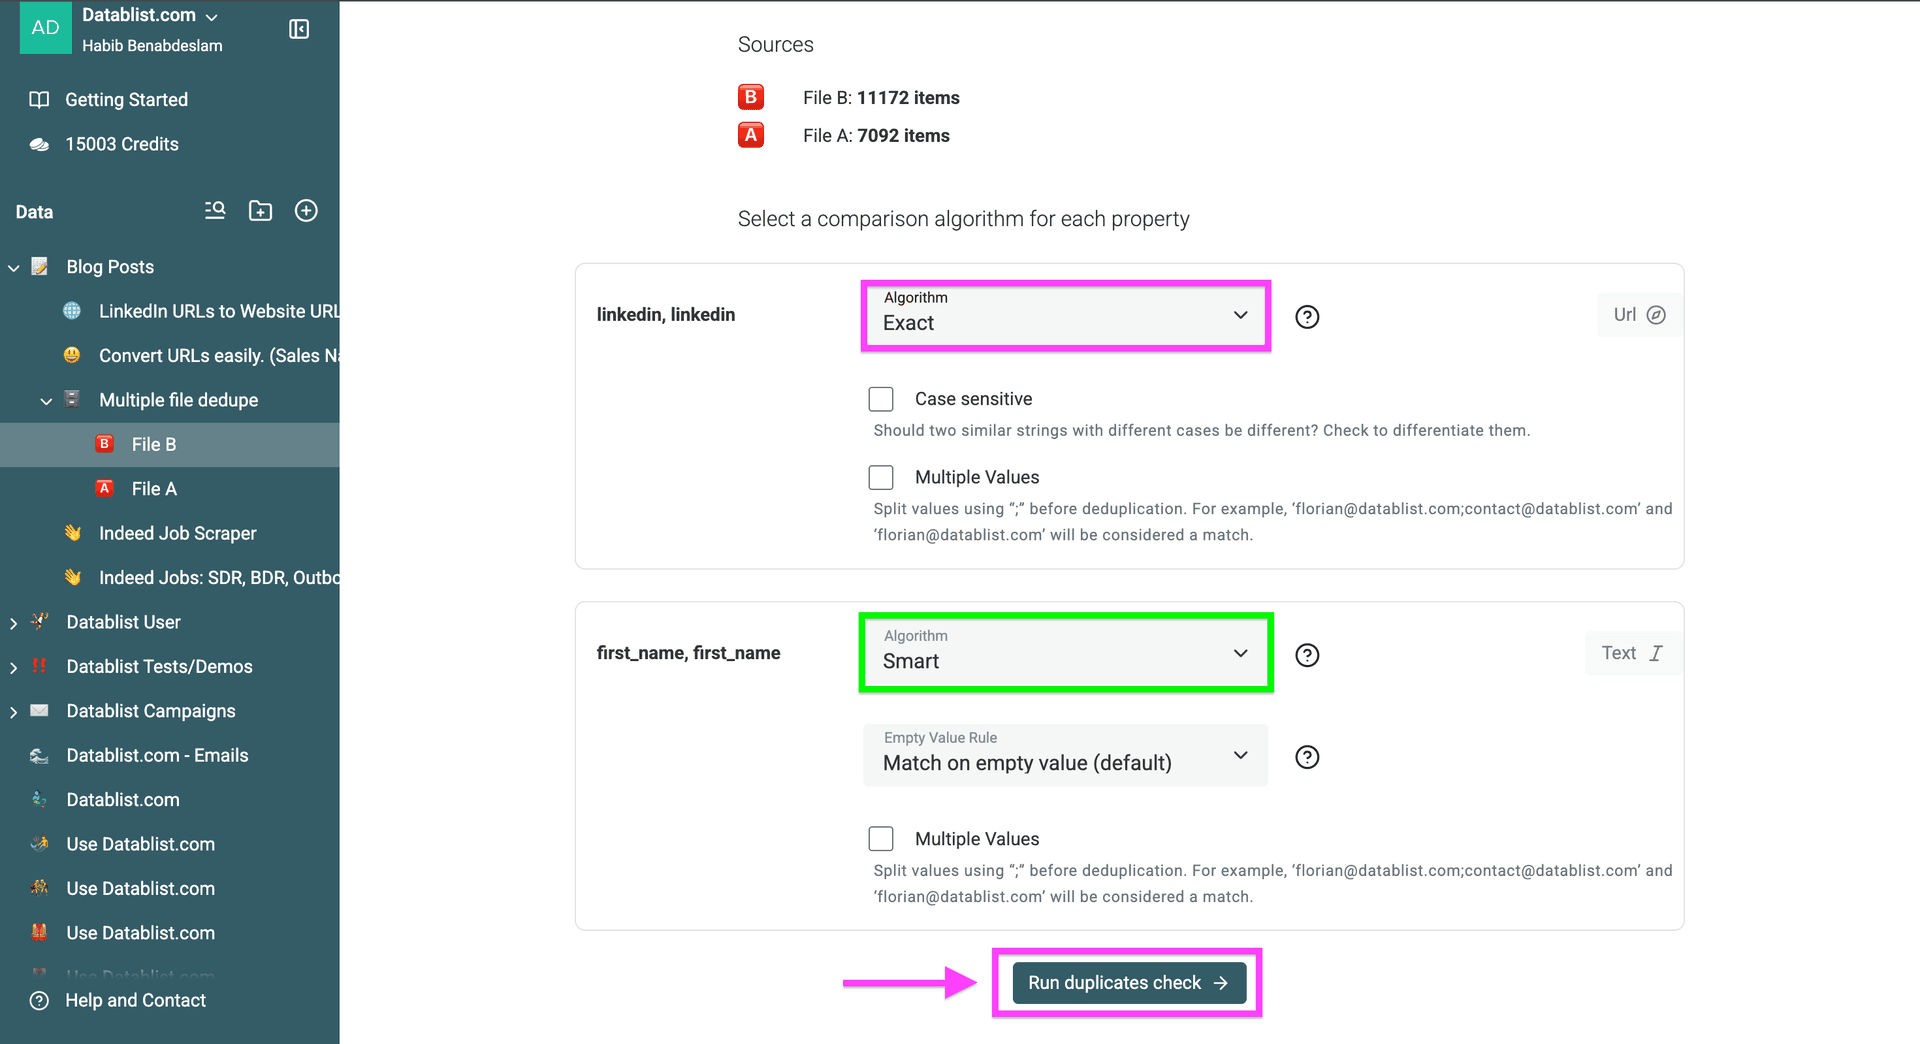Open Getting Started in sidebar
The height and width of the screenshot is (1044, 1920).
(x=126, y=100)
